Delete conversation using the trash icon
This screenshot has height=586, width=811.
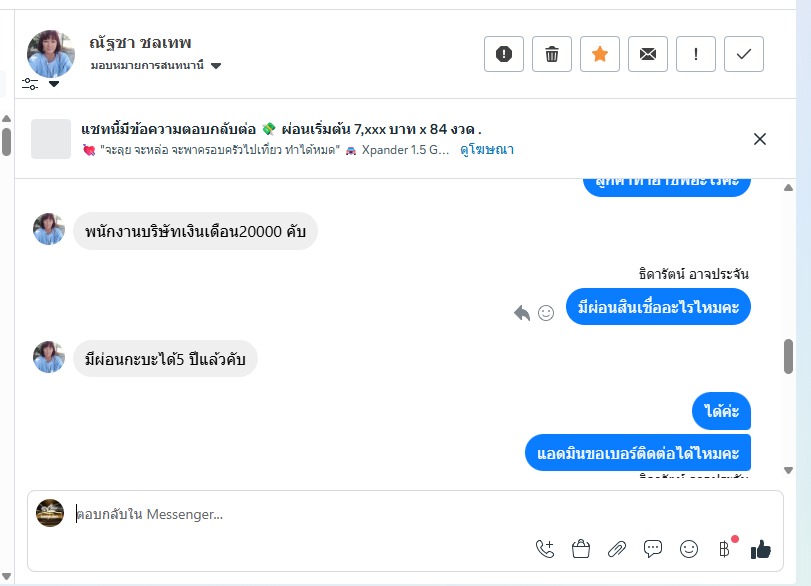551,55
